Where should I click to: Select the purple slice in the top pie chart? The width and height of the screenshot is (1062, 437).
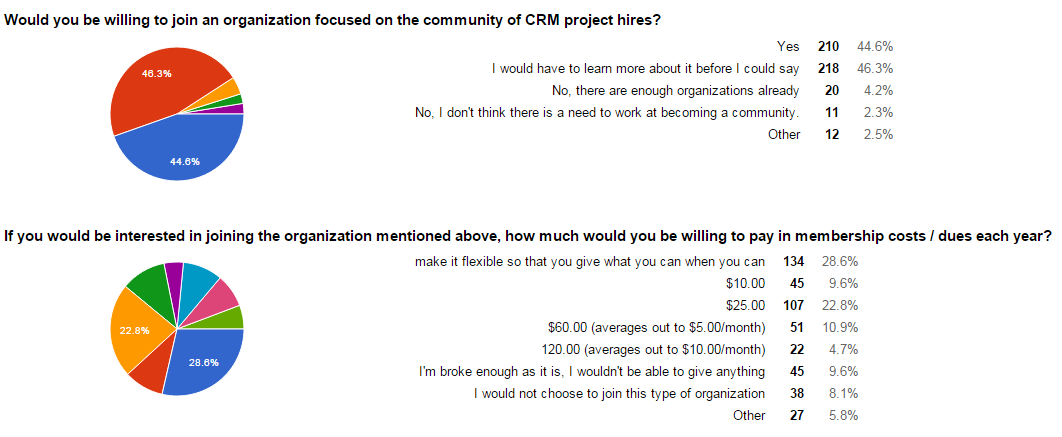[x=237, y=109]
